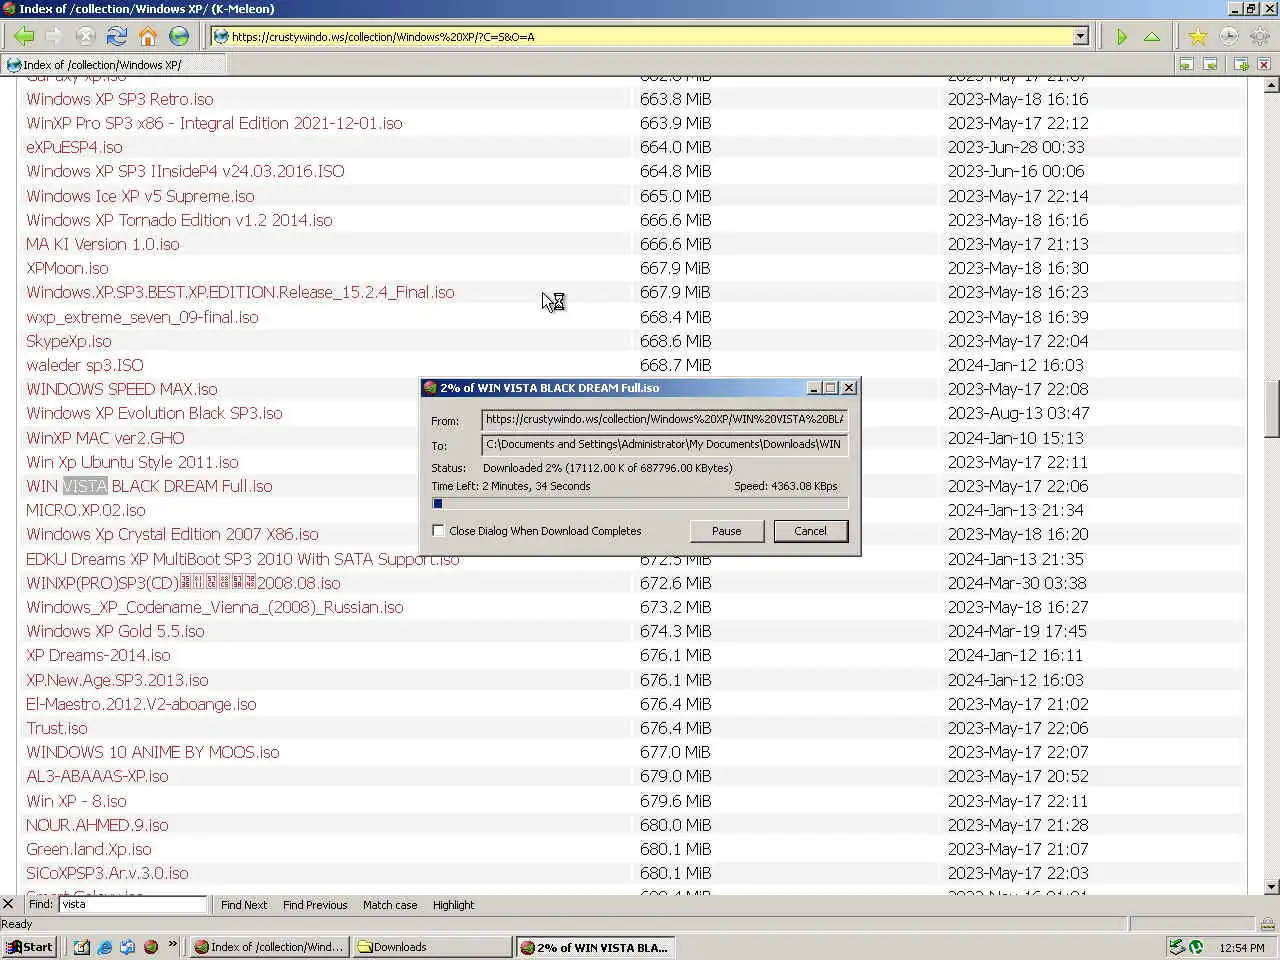The height and width of the screenshot is (960, 1280).
Task: Open Windows Ice XP v5 Supreme.iso link
Action: [140, 196]
